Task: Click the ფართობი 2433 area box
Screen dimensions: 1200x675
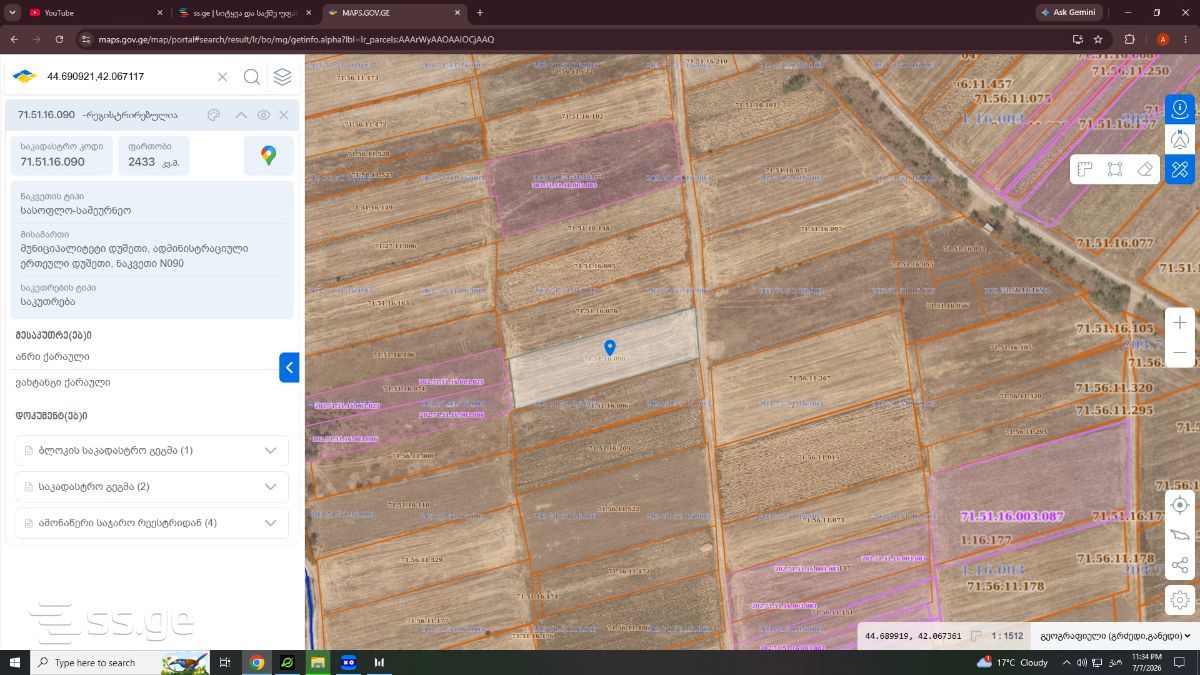Action: tap(153, 155)
